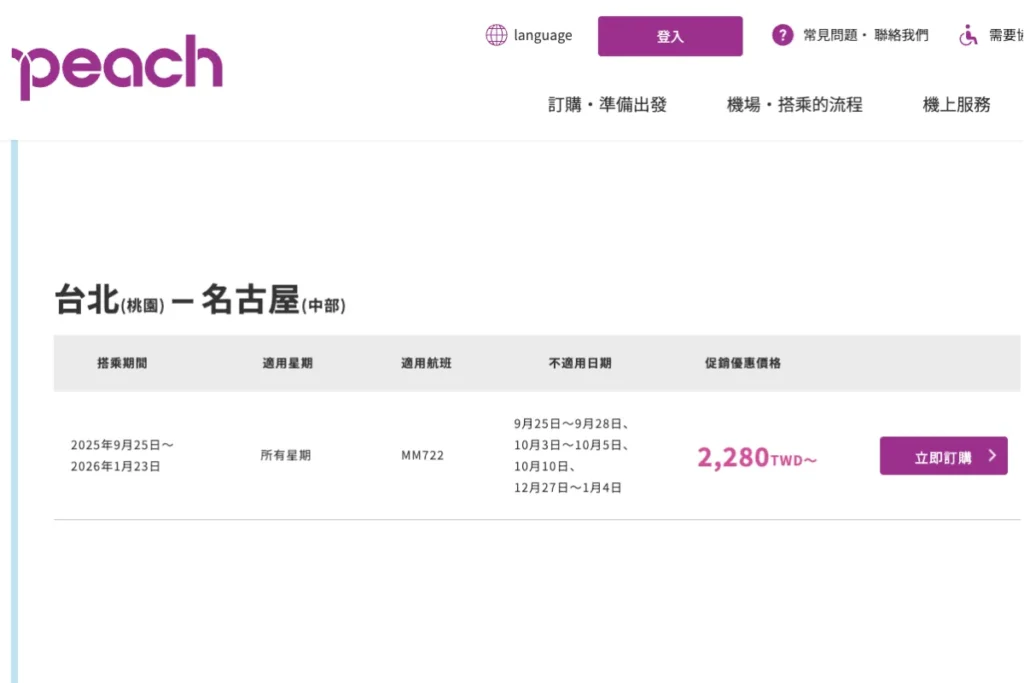
Task: Click the wheelchair accessibility assistance icon
Action: (968, 35)
